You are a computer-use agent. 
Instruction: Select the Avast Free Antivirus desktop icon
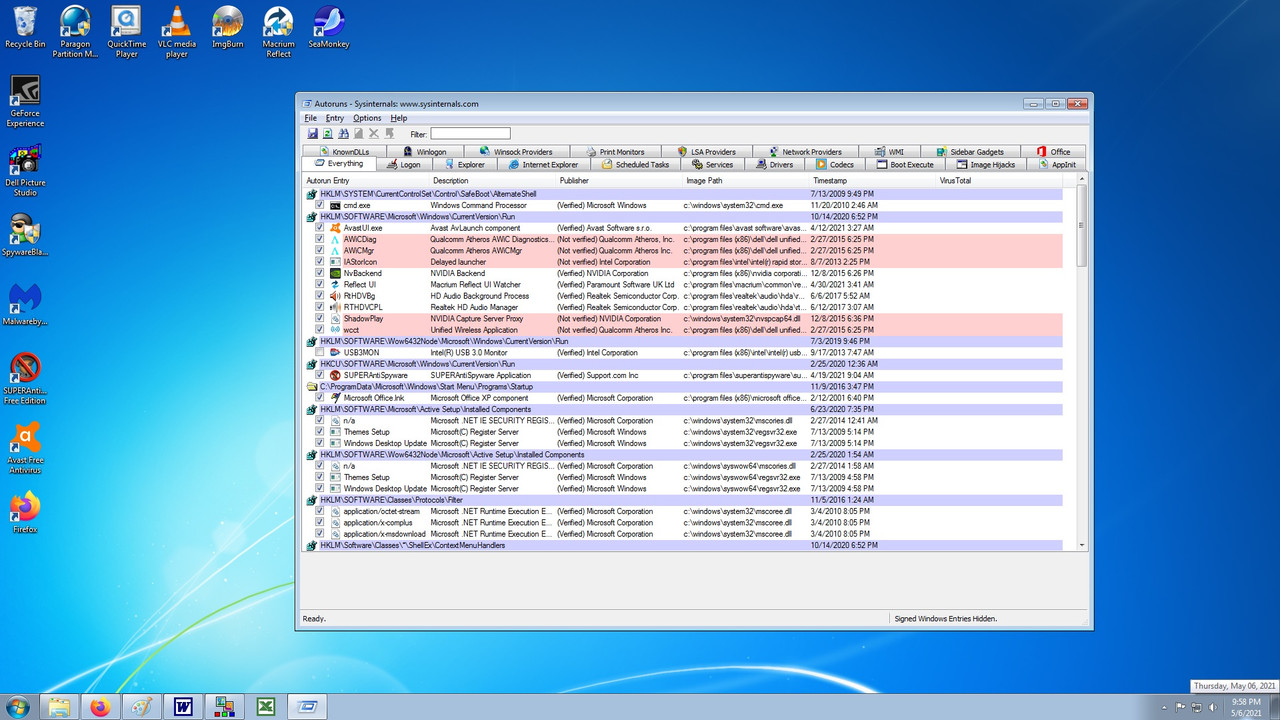coord(25,448)
